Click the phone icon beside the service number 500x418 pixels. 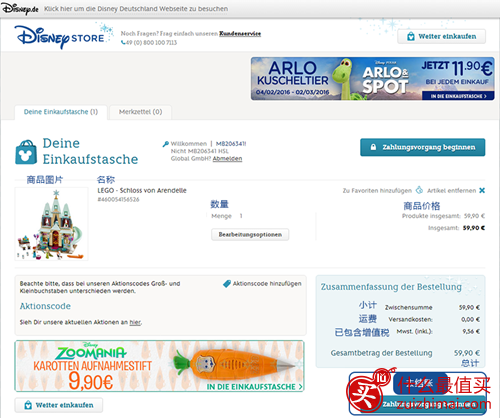pos(123,43)
